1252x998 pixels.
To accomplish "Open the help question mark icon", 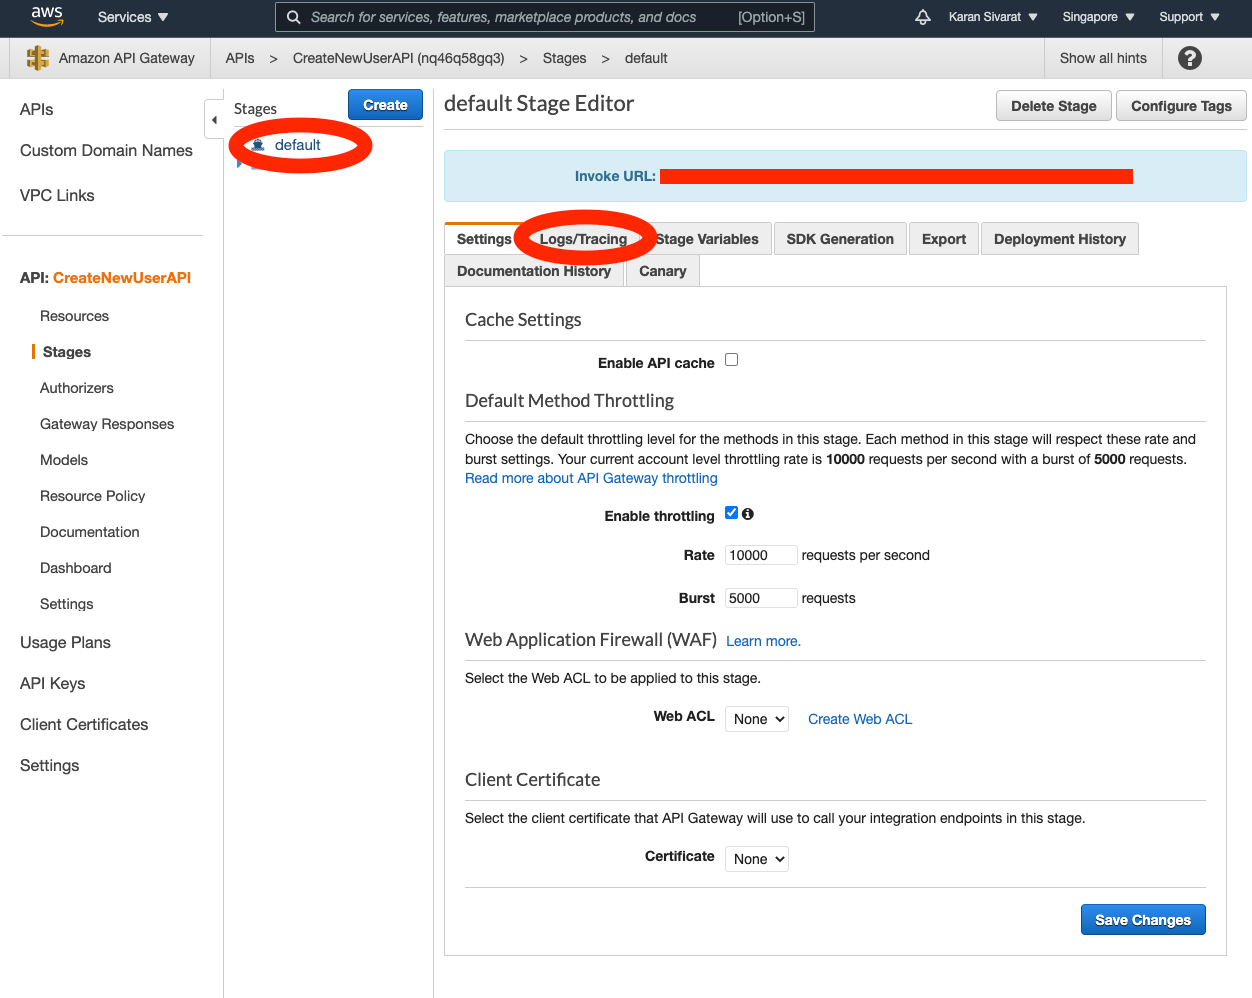I will 1190,58.
